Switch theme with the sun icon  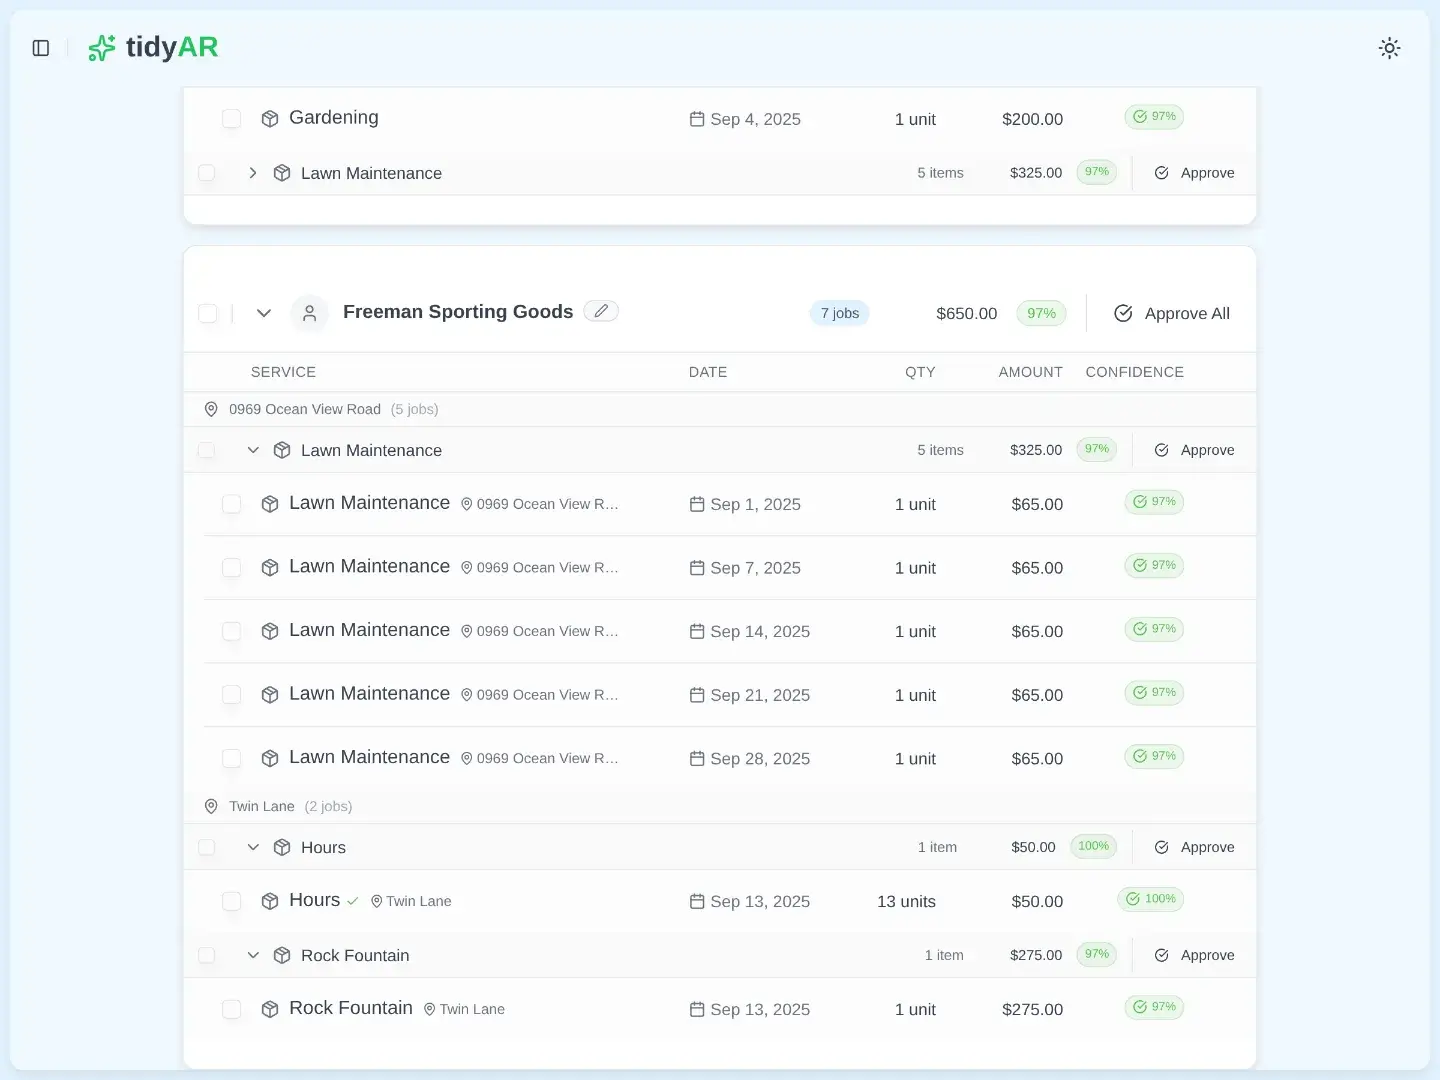pos(1389,48)
